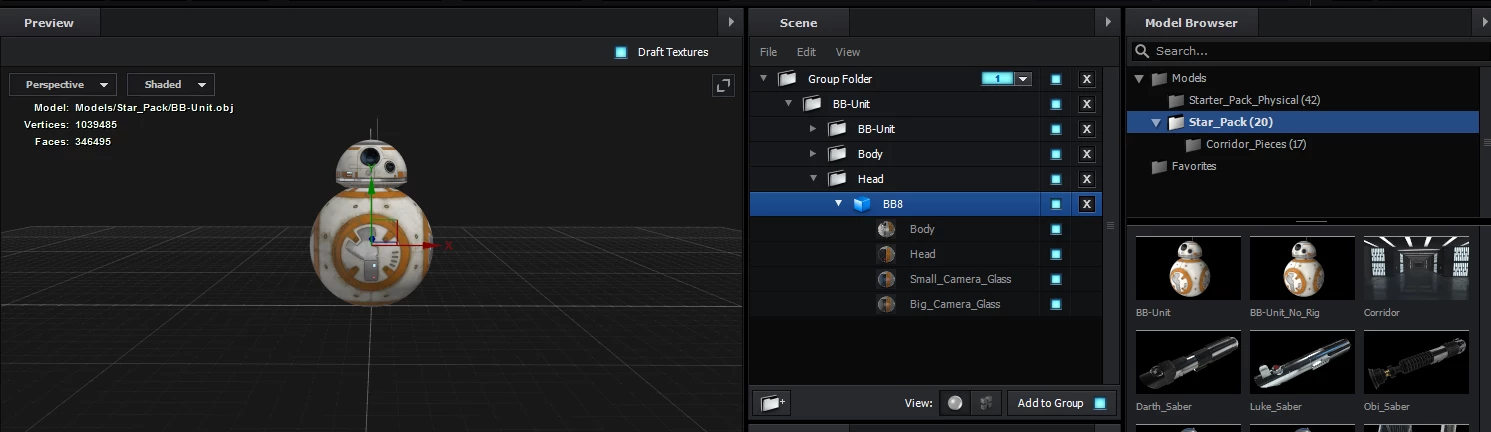1491x432 pixels.
Task: Remove Group Folder with its X button
Action: pos(1087,79)
